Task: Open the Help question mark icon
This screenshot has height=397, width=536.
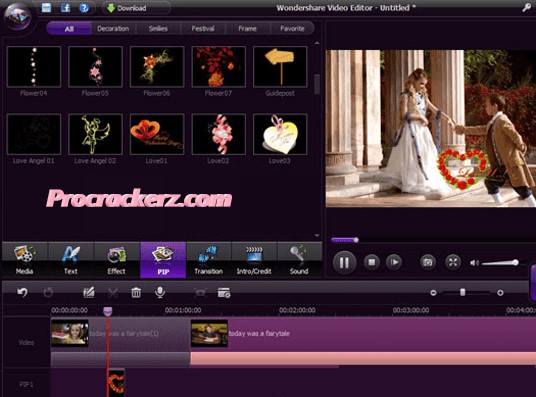Action: (x=84, y=8)
